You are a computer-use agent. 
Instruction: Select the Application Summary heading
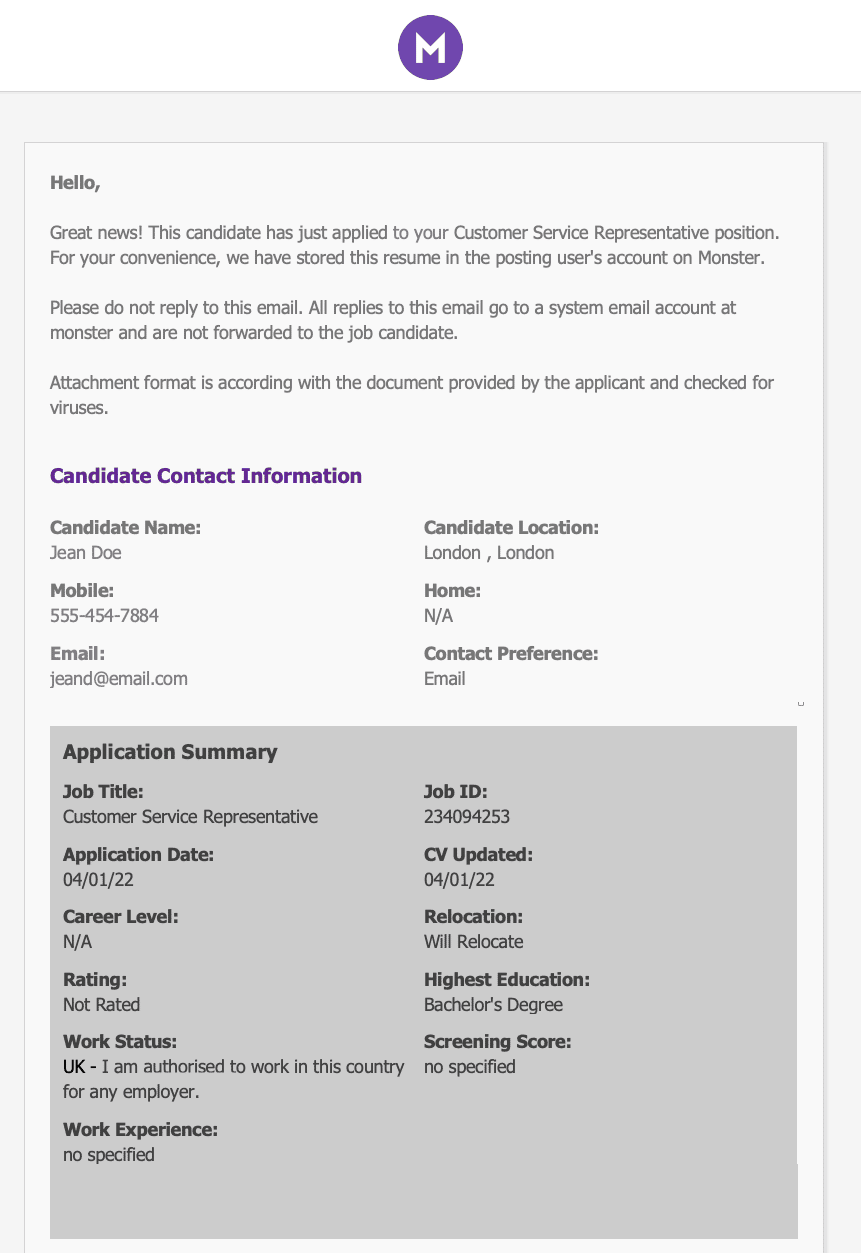170,752
